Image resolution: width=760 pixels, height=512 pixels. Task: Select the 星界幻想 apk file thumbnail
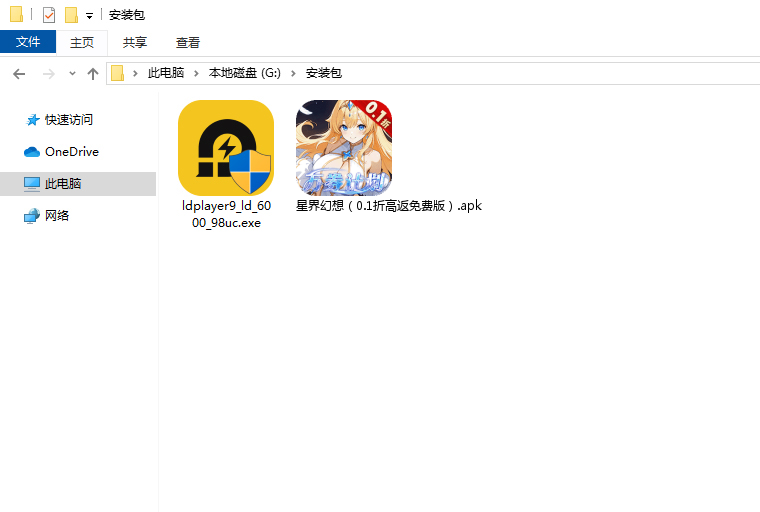[343, 148]
